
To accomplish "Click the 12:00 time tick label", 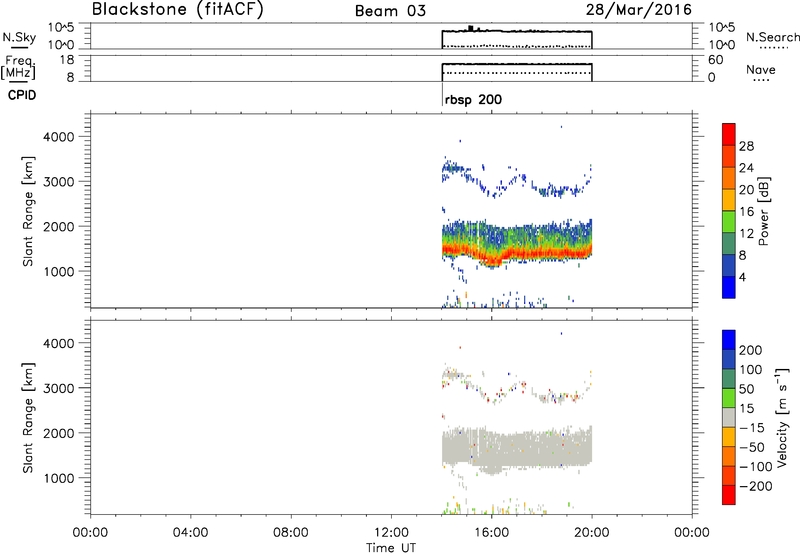I will coord(391,533).
